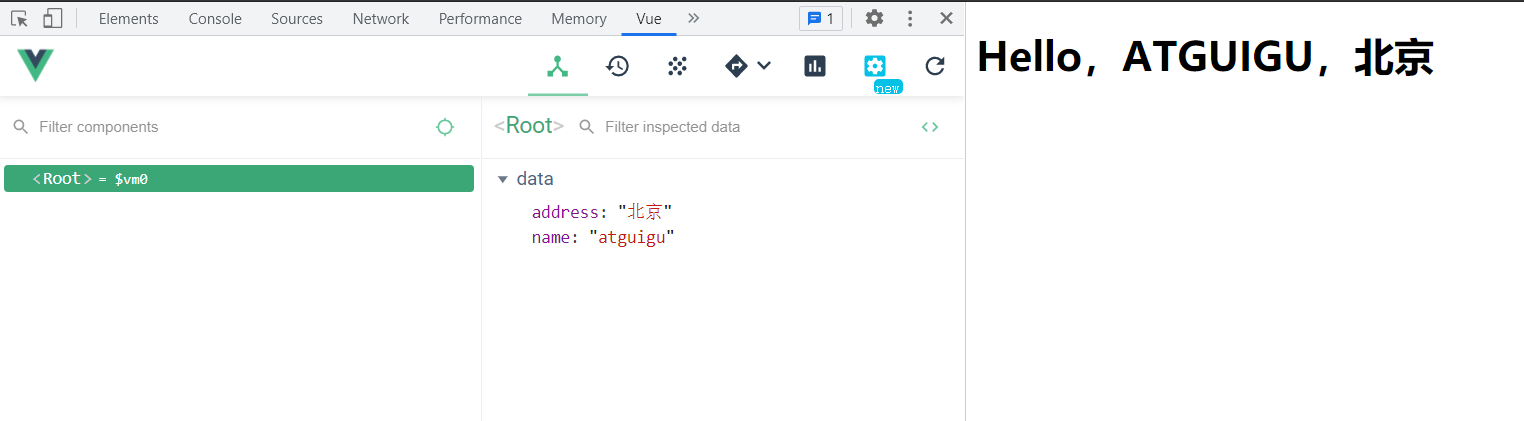The height and width of the screenshot is (421, 1524).
Task: Open Vue devtools Settings gear icon
Action: (875, 66)
